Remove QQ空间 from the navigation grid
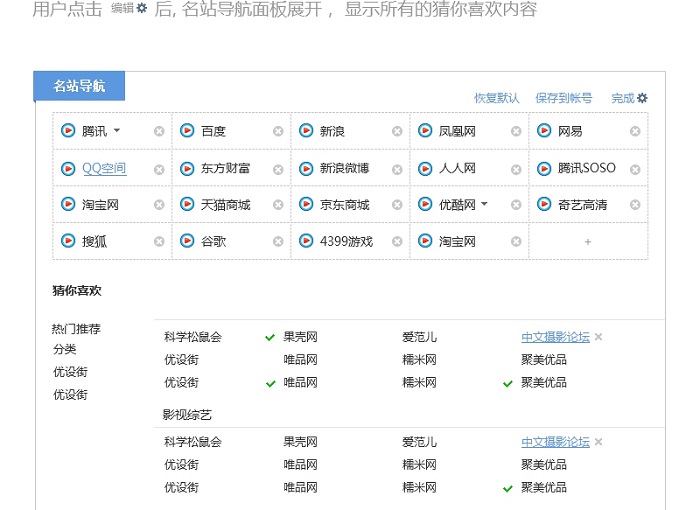This screenshot has height=510, width=700. click(159, 170)
